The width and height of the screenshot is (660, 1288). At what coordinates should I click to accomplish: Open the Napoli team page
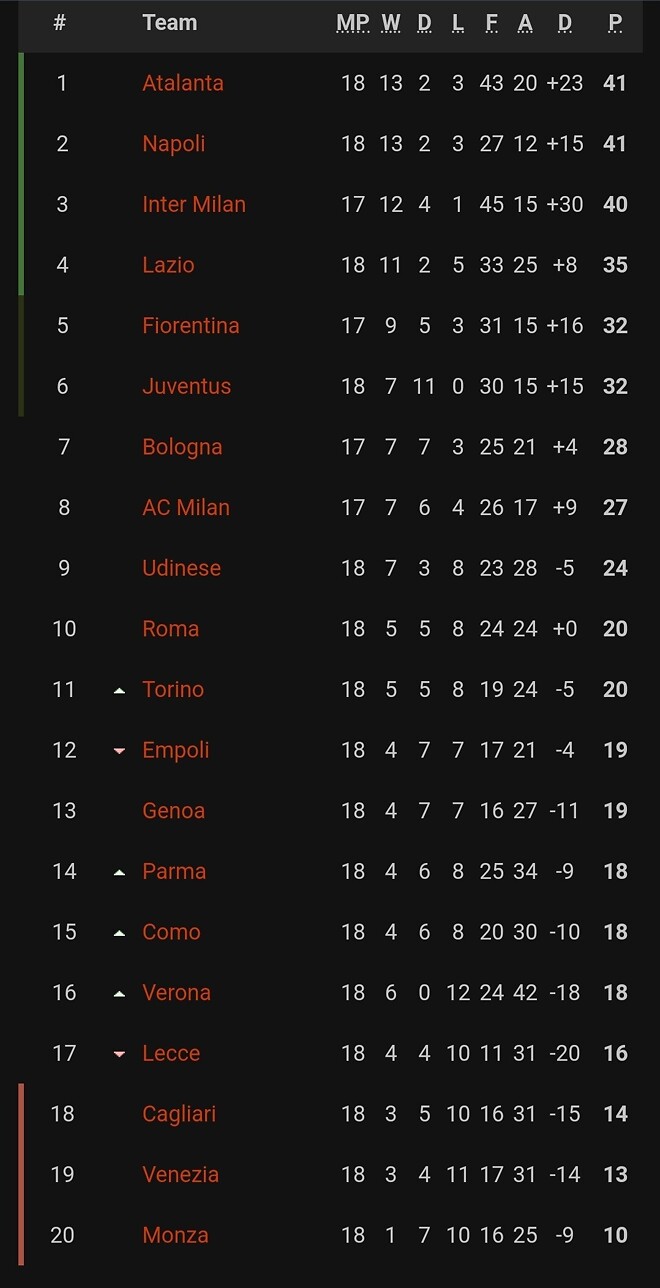click(174, 144)
